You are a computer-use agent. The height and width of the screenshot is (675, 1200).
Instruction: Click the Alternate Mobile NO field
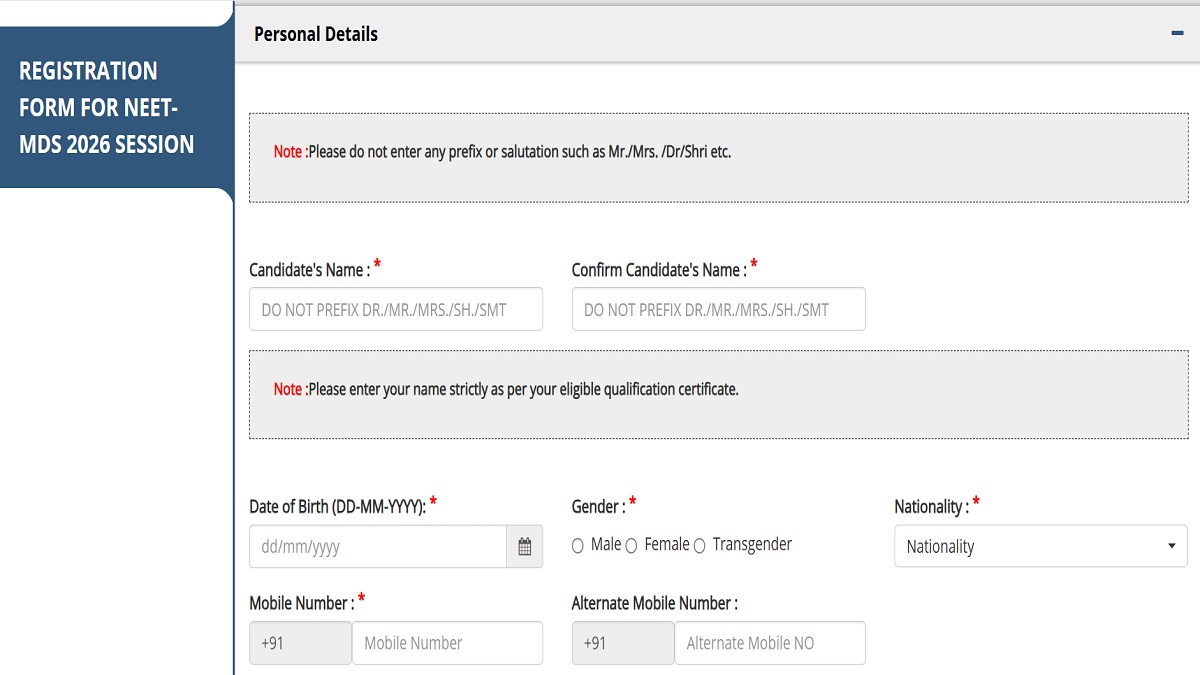pos(769,643)
